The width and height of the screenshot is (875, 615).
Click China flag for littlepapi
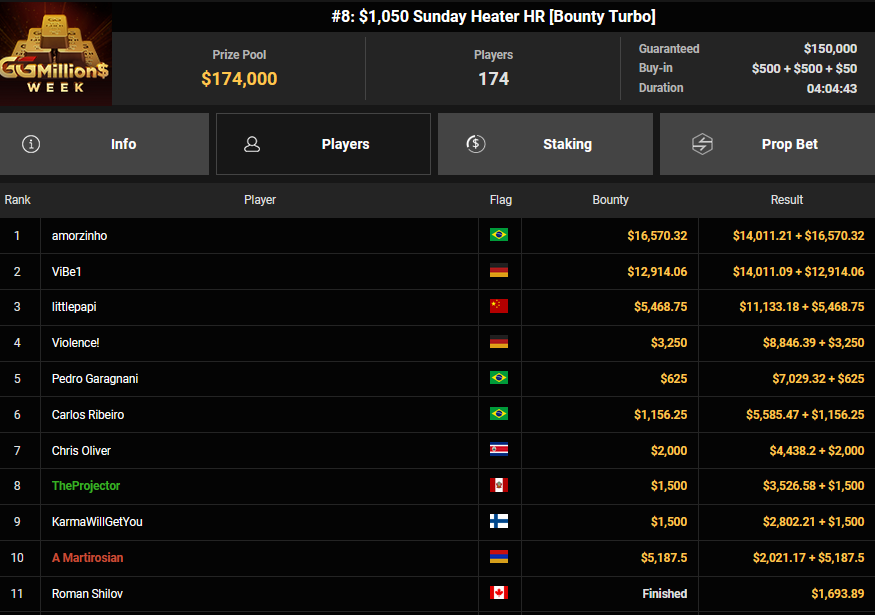(498, 307)
